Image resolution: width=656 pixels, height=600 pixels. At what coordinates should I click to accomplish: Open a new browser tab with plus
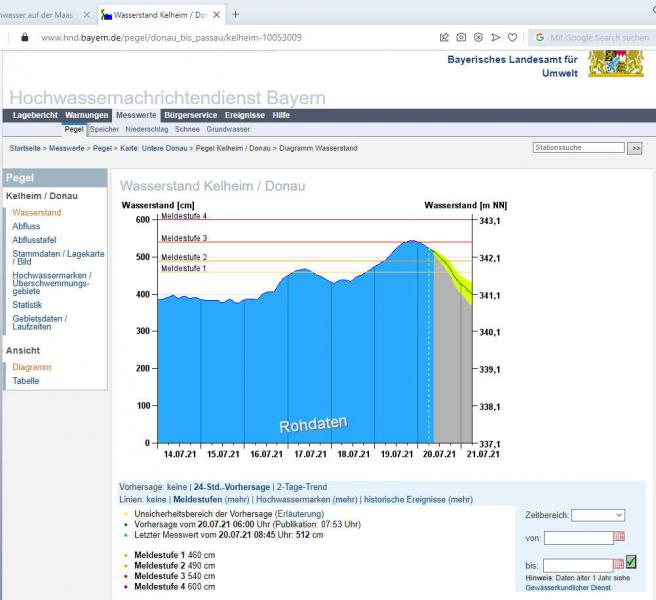(236, 14)
